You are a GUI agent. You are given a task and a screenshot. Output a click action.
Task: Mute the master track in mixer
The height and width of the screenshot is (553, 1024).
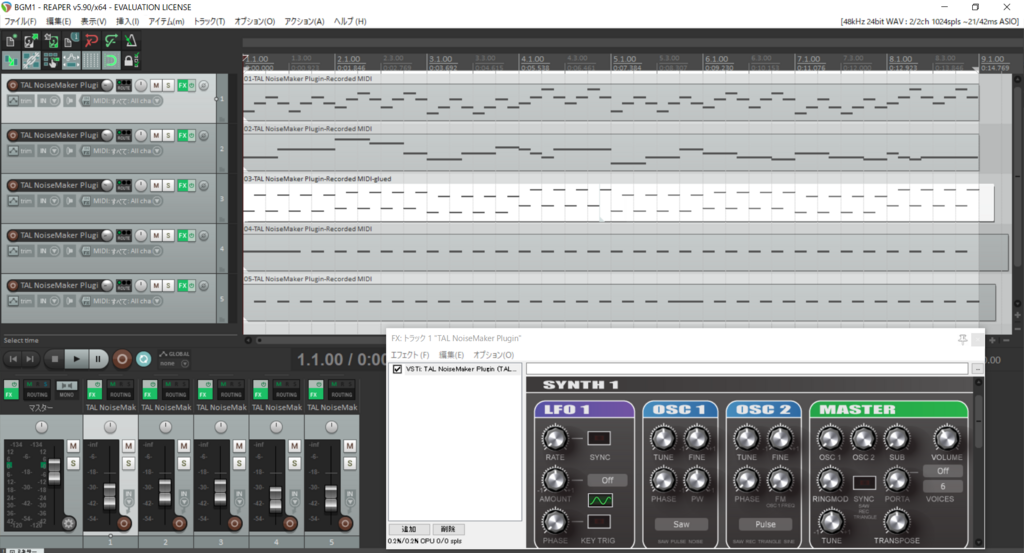tap(73, 446)
